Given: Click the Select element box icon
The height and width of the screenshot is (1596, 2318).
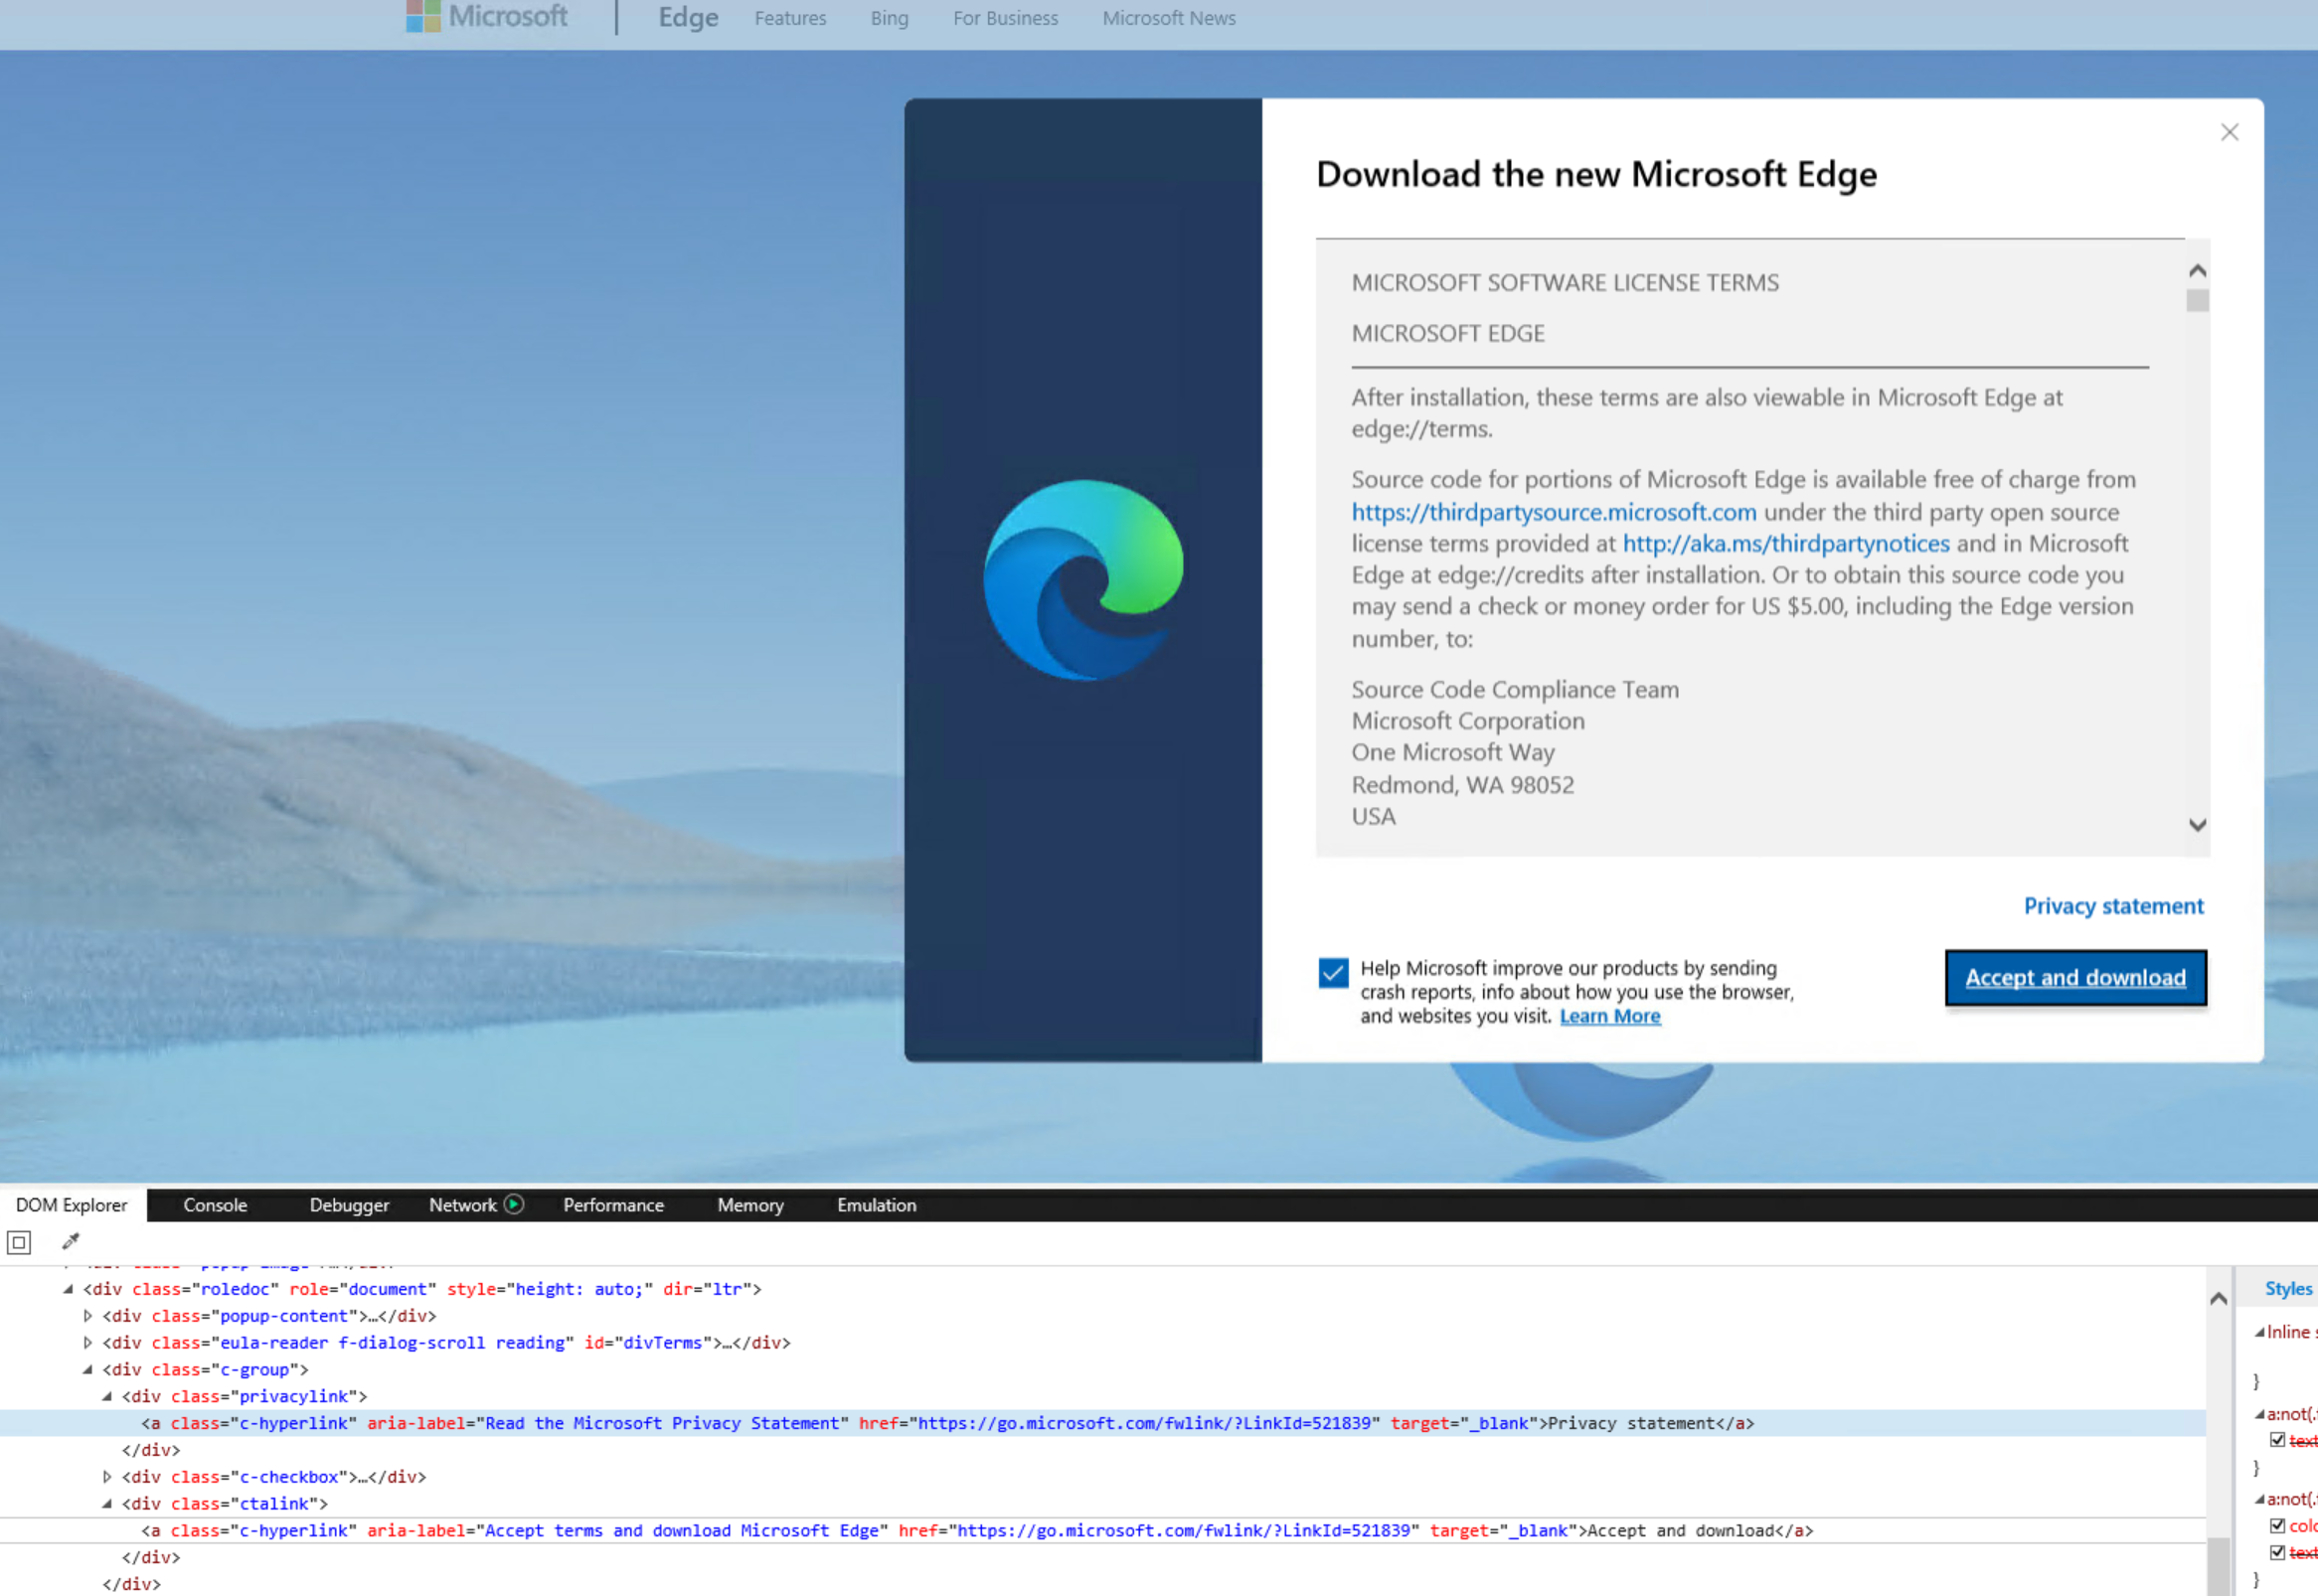Looking at the screenshot, I should pos(19,1243).
